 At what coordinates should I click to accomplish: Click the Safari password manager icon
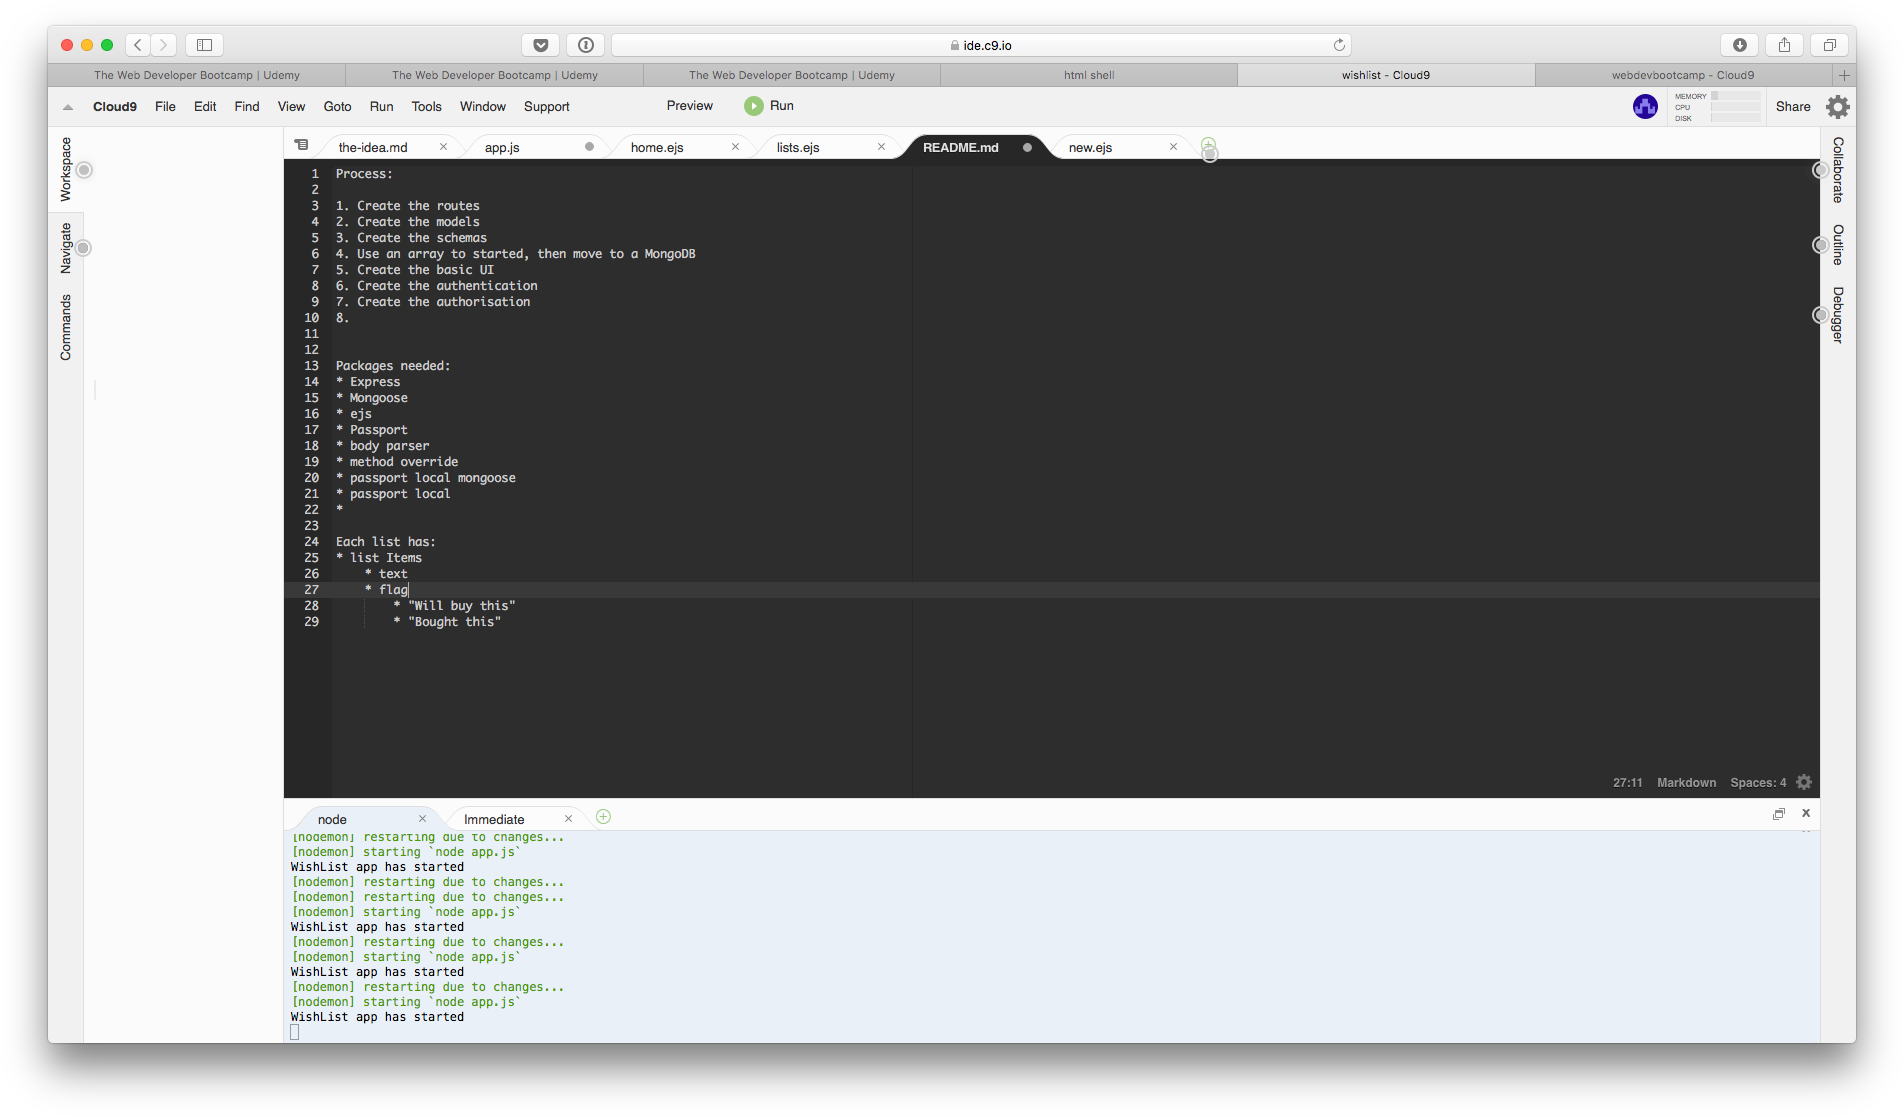(586, 45)
